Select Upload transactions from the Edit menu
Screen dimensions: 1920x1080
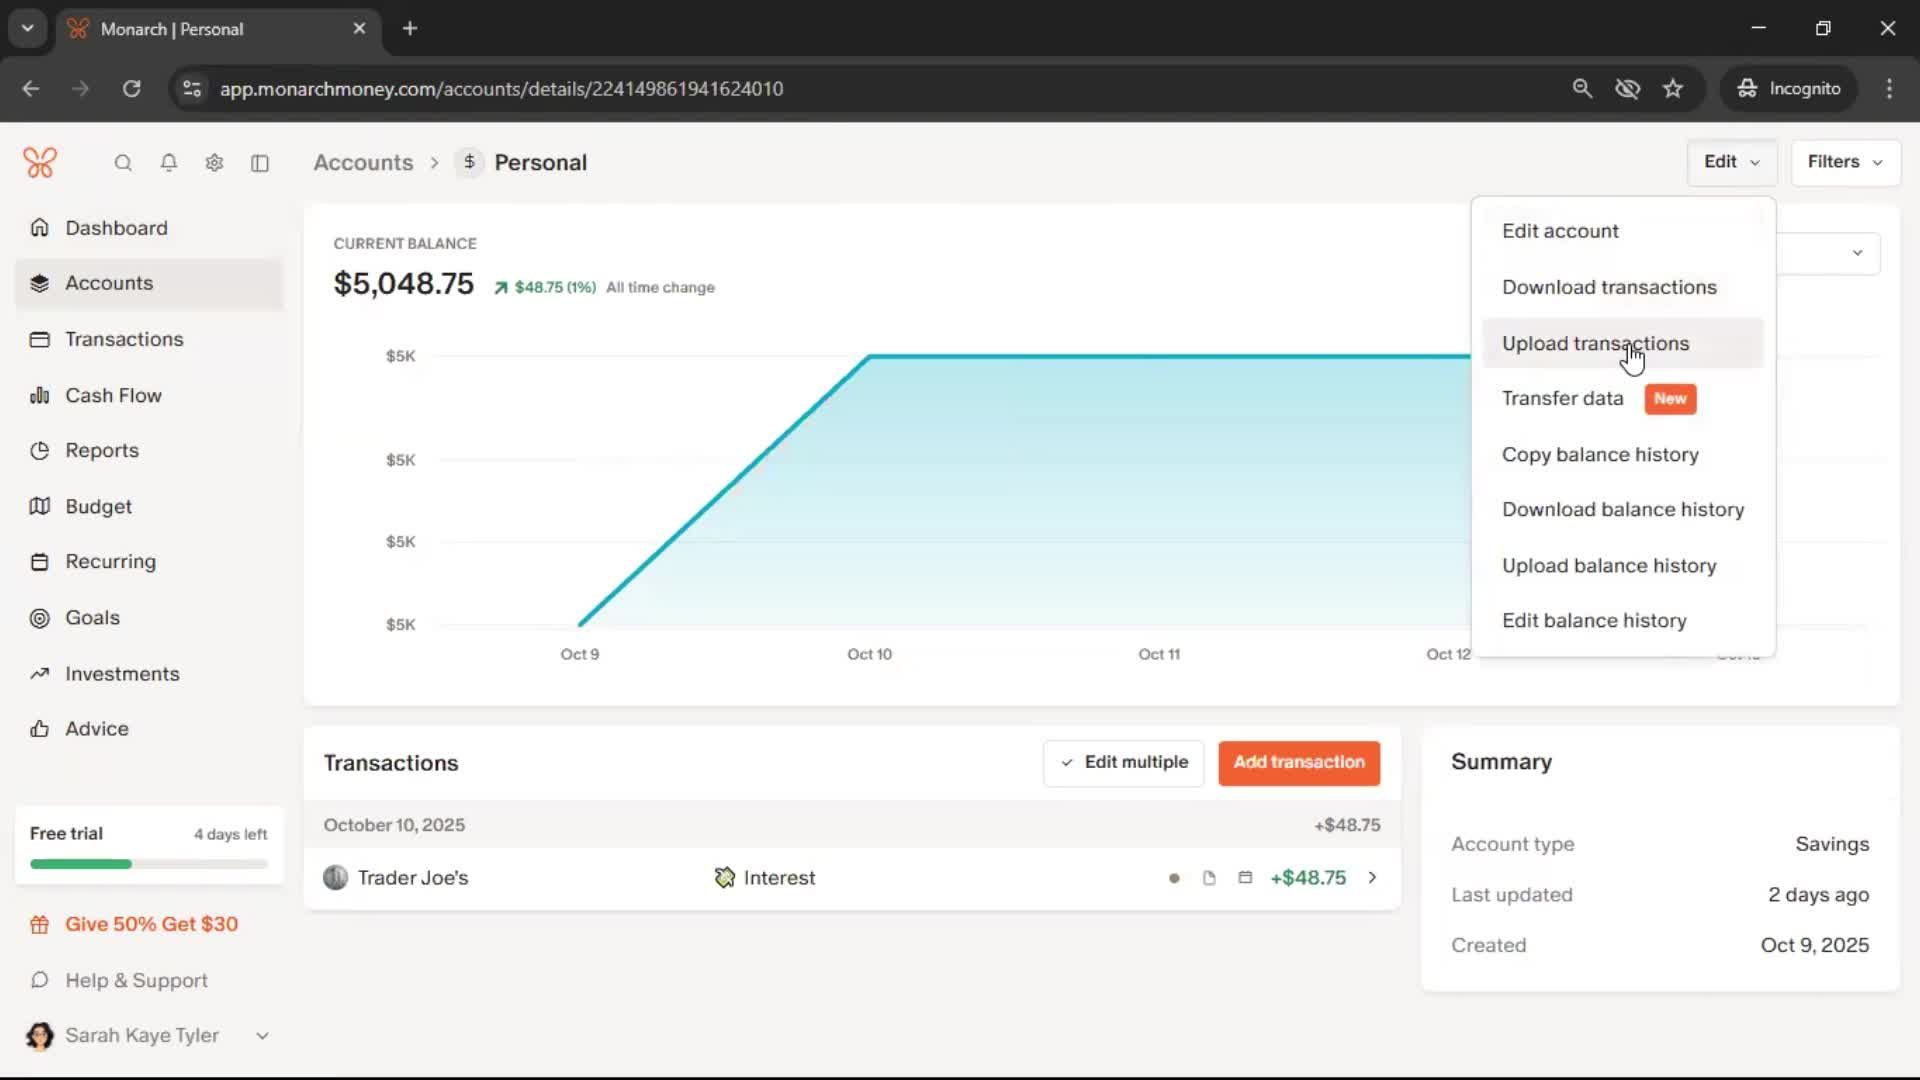[x=1595, y=344]
